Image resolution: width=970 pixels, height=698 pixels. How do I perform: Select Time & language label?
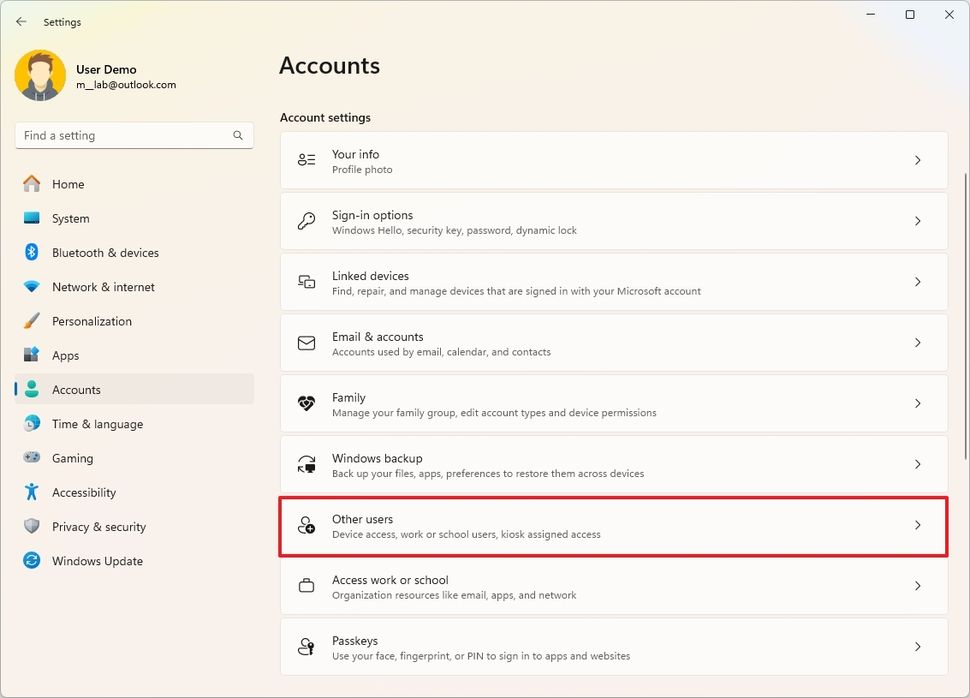(x=97, y=424)
